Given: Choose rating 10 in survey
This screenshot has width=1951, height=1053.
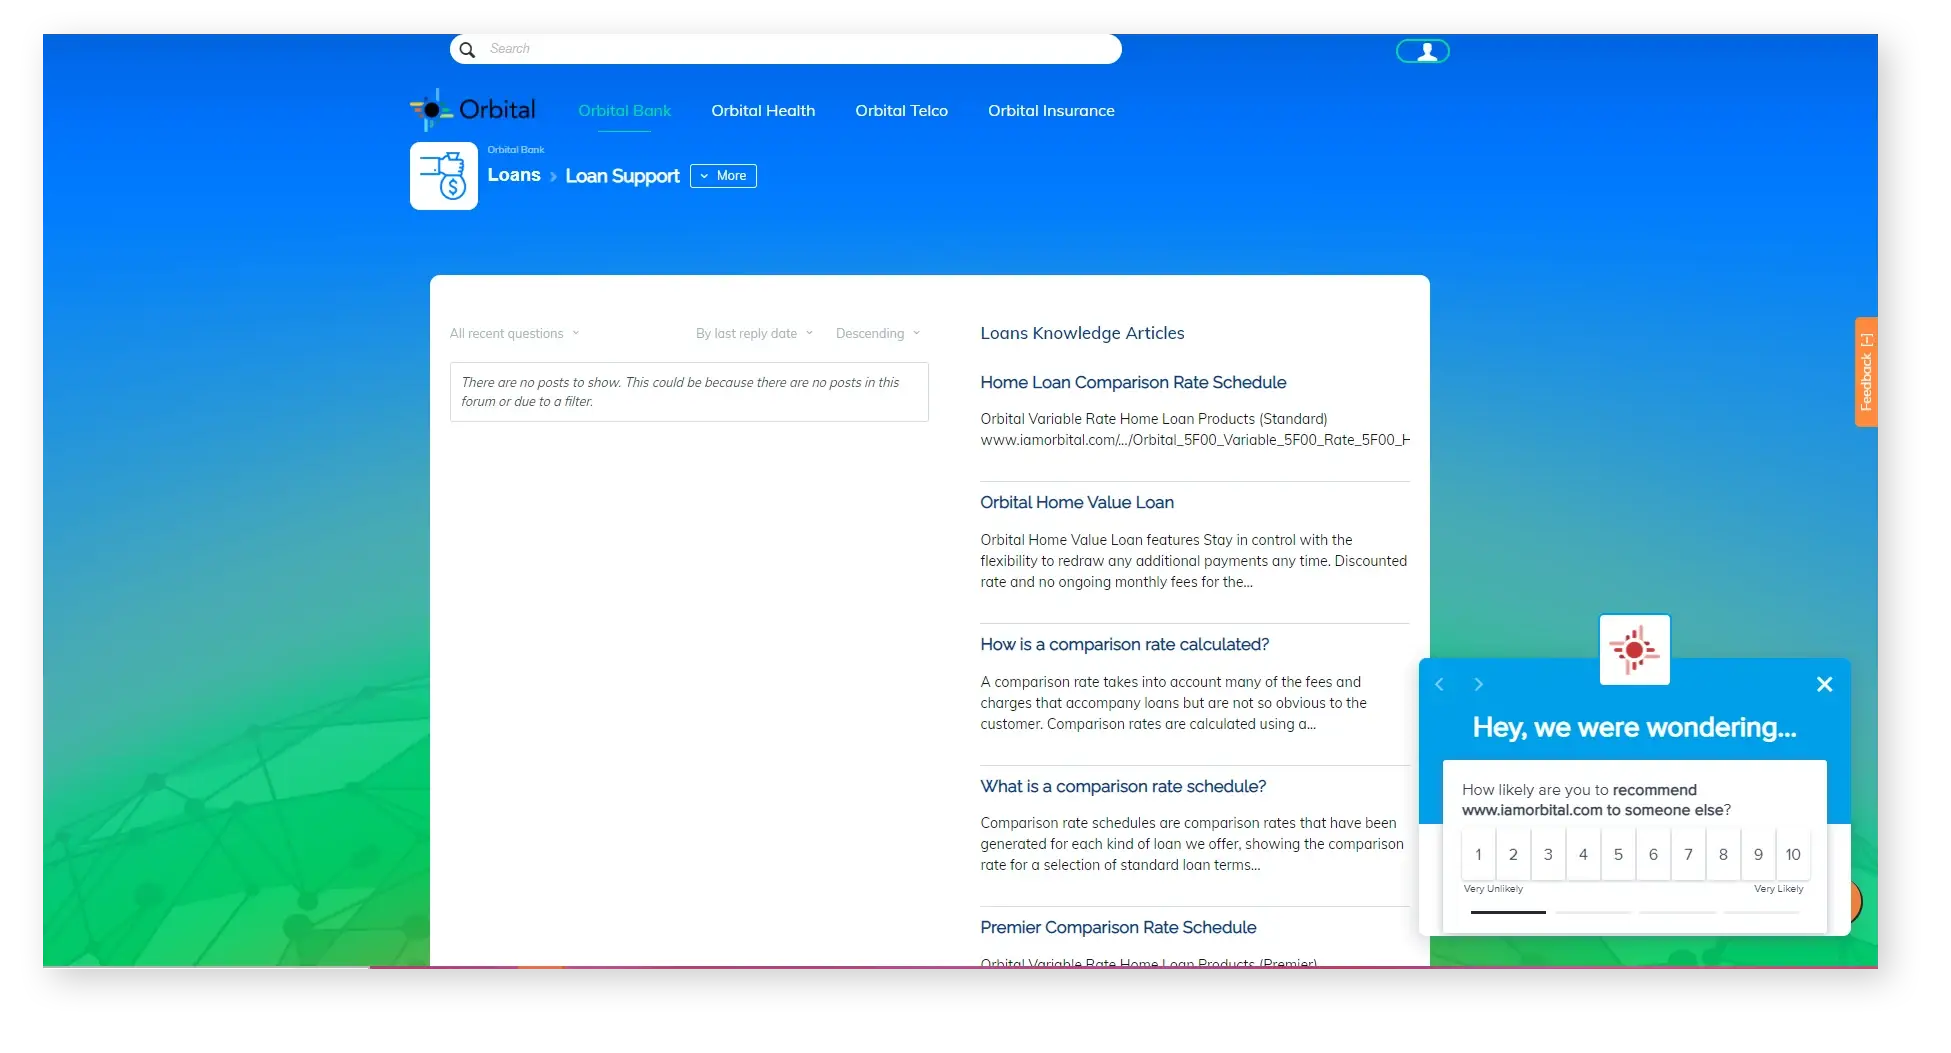Looking at the screenshot, I should [1793, 854].
